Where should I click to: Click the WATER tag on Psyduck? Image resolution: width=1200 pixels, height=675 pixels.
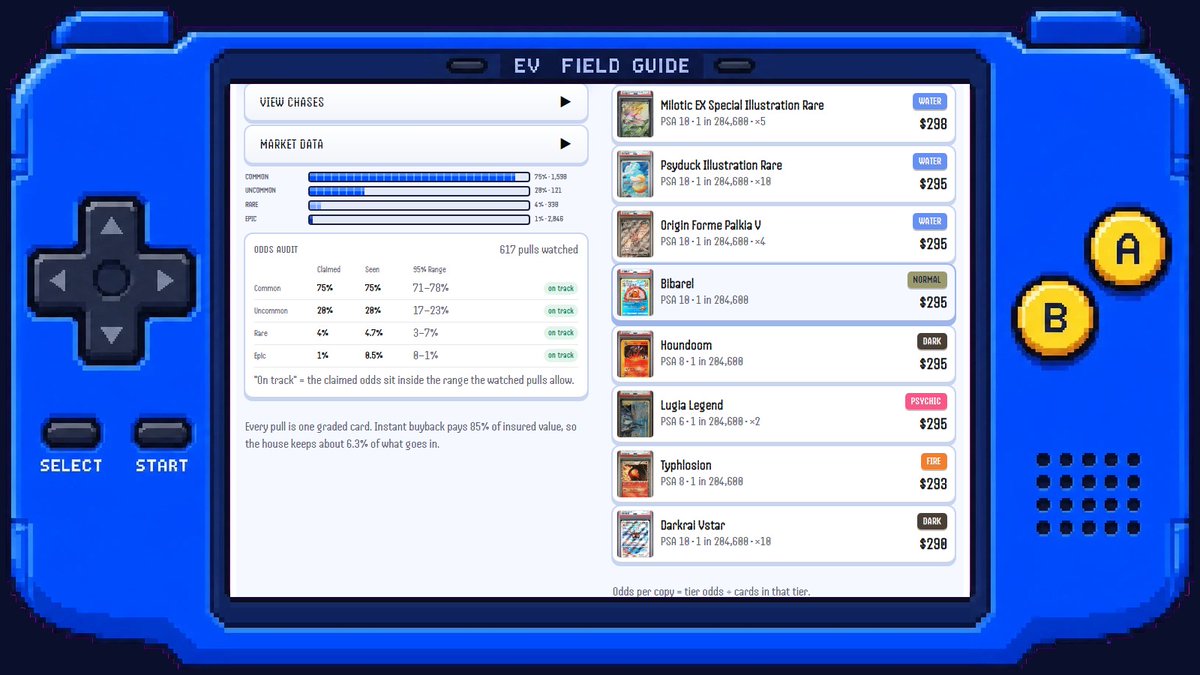930,161
